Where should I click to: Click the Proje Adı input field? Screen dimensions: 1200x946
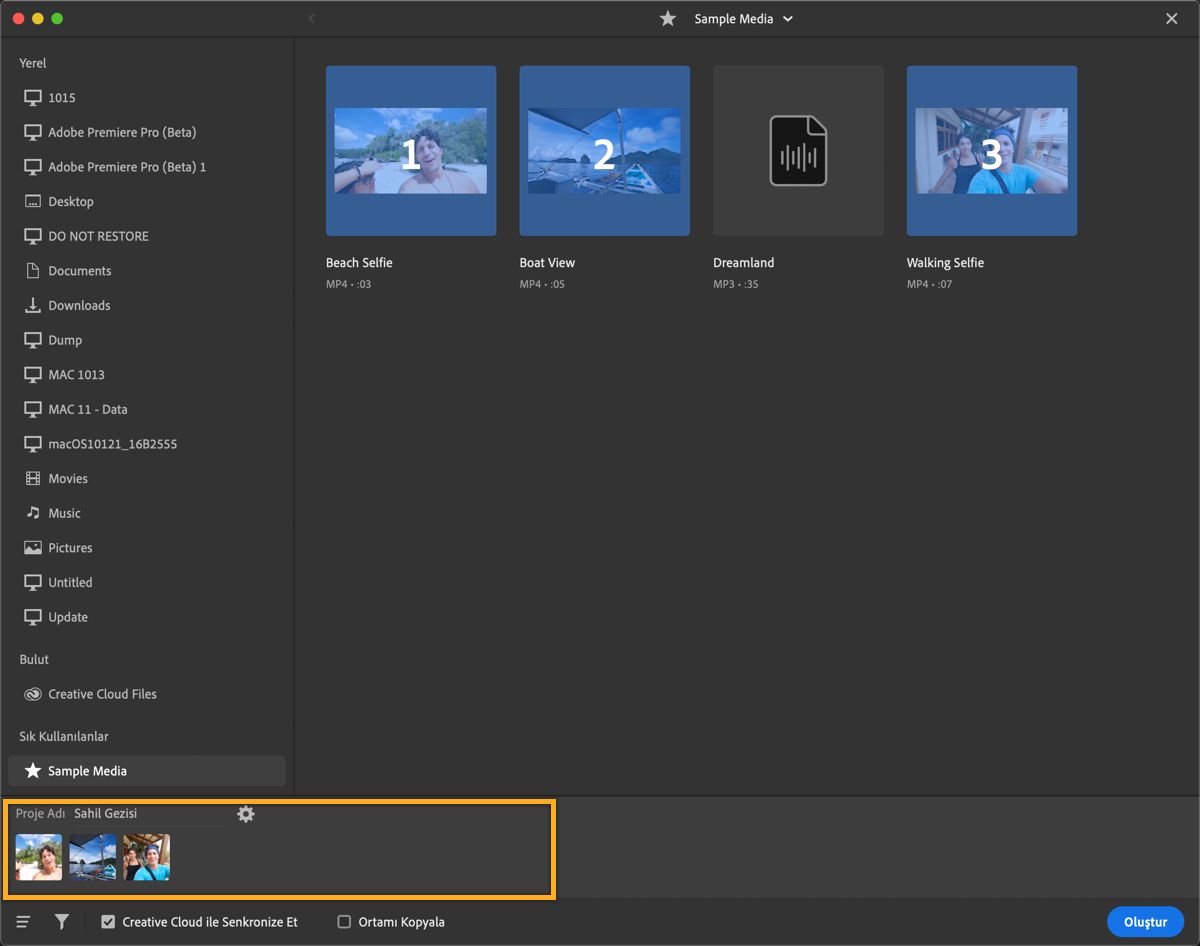click(x=148, y=814)
